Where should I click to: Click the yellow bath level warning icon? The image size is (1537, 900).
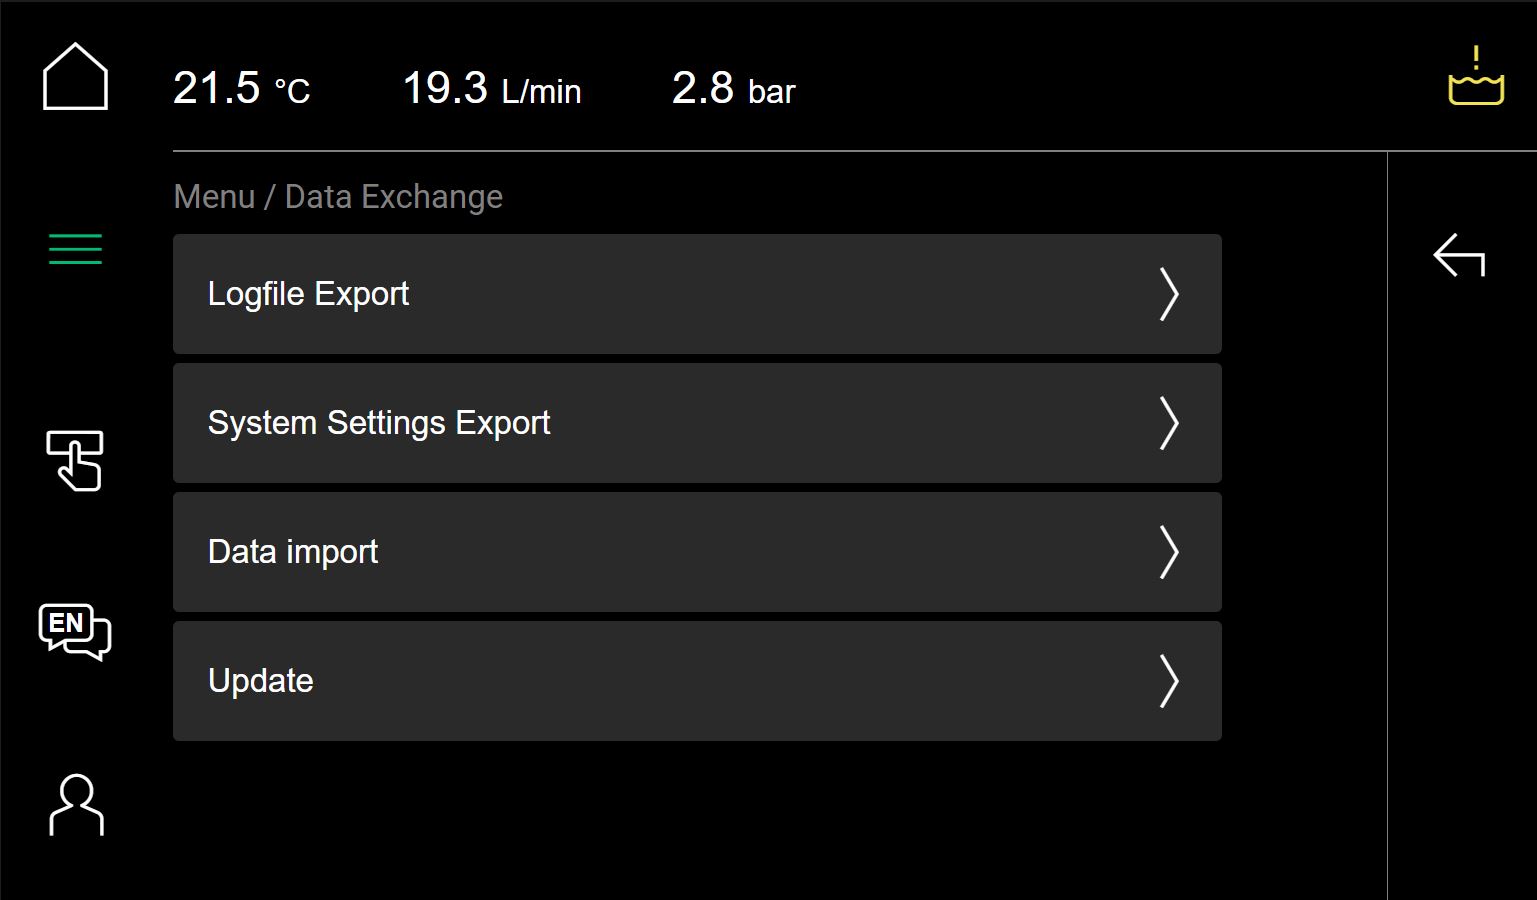click(x=1476, y=75)
